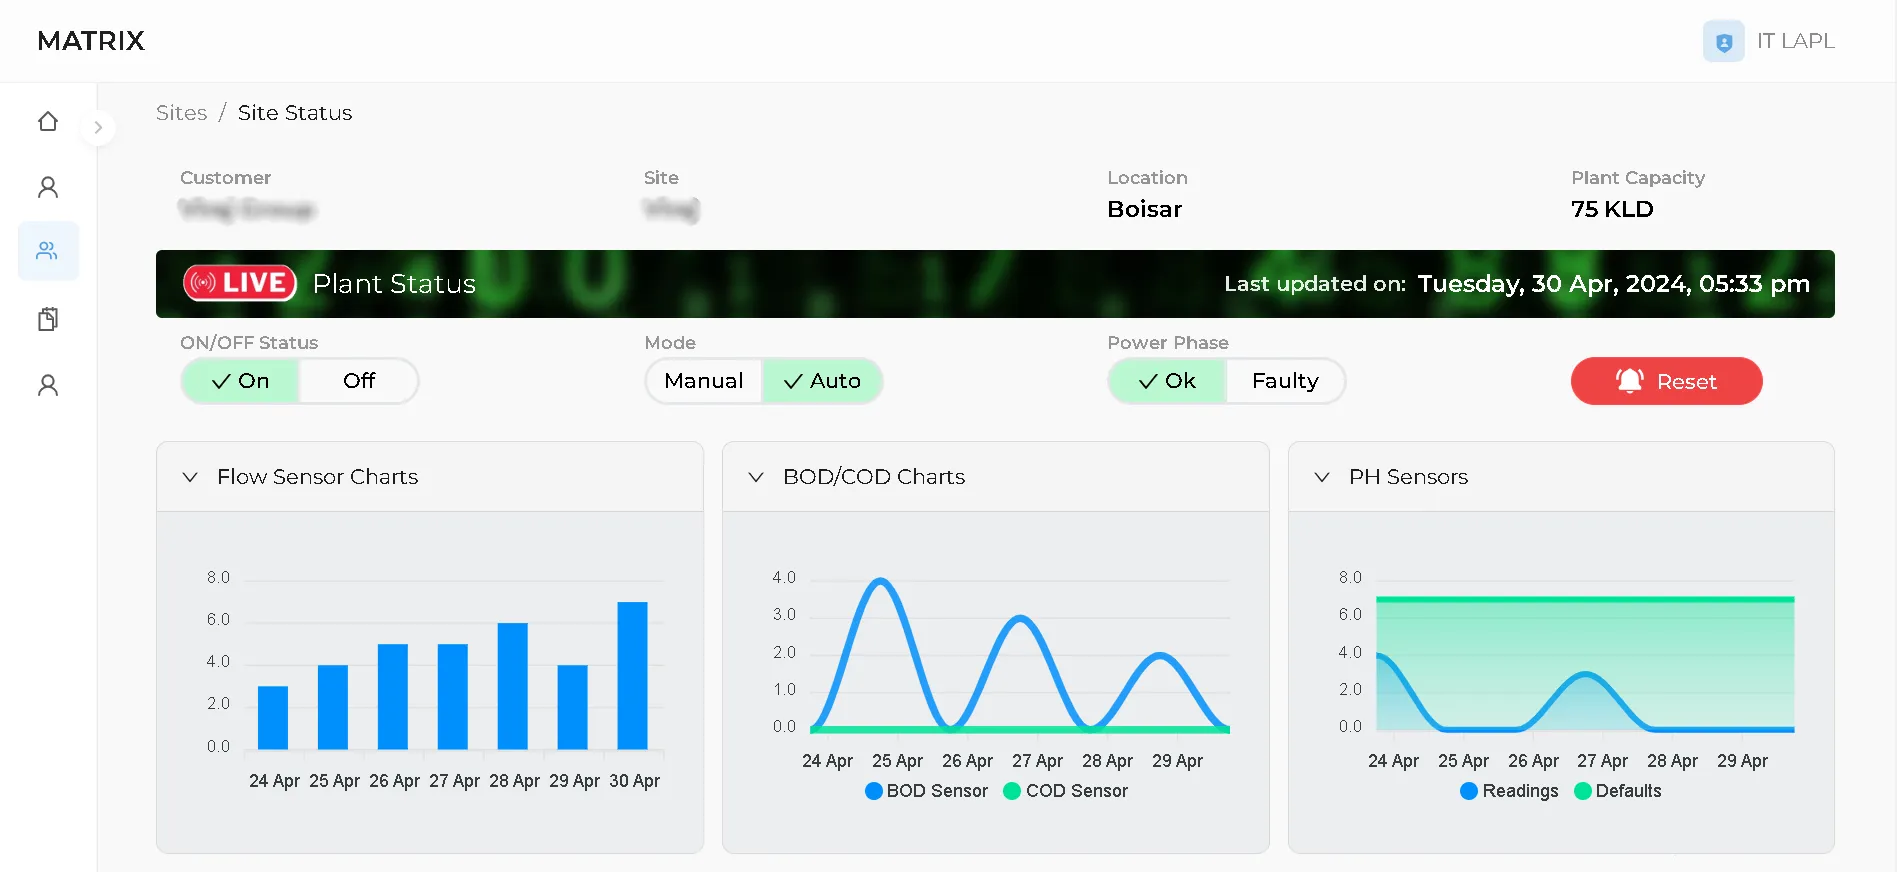
Task: Switch Mode to Auto
Action: (822, 381)
